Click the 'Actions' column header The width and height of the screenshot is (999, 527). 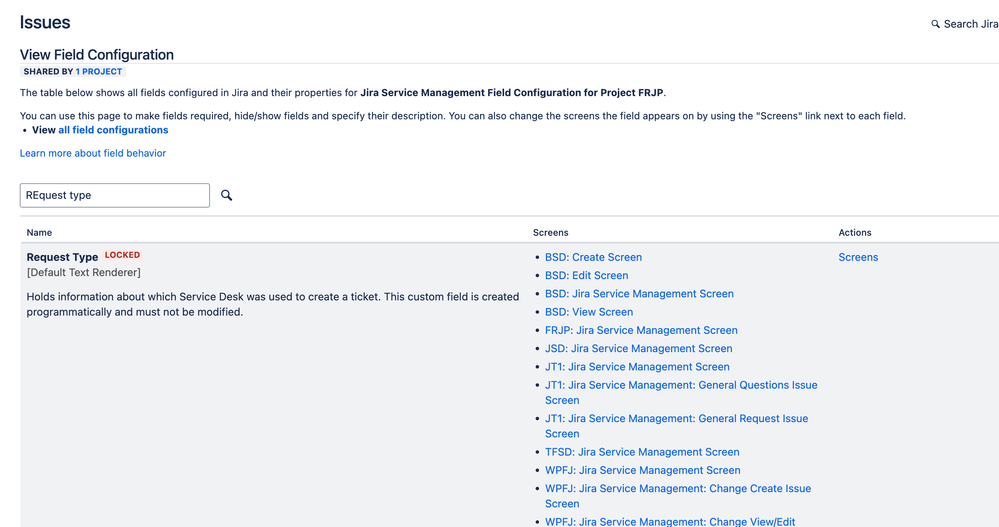[855, 233]
